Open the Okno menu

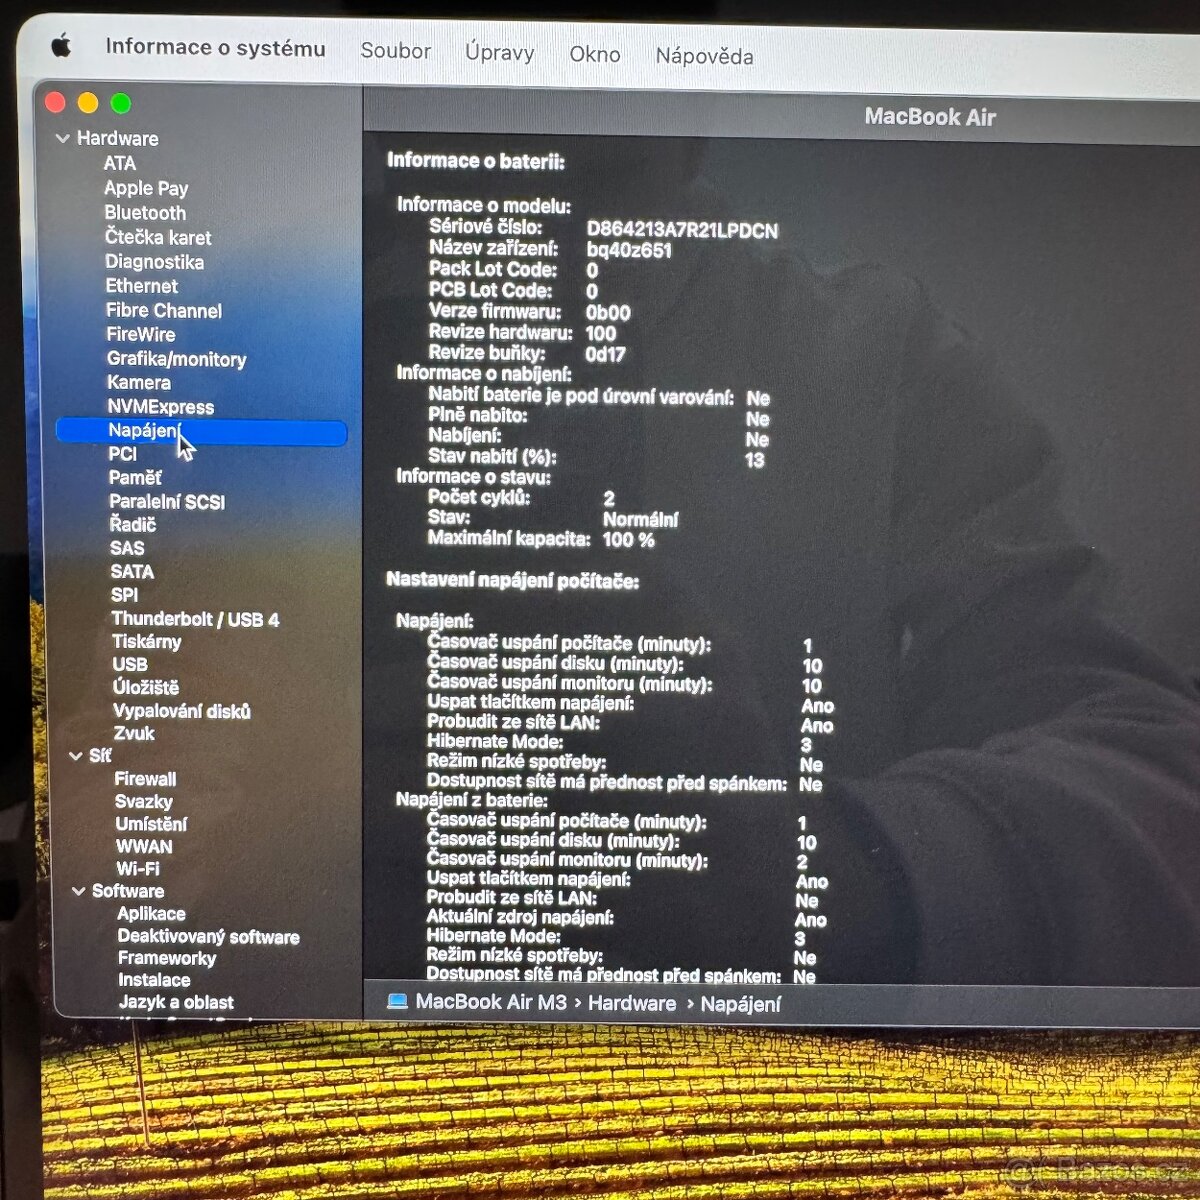point(594,55)
